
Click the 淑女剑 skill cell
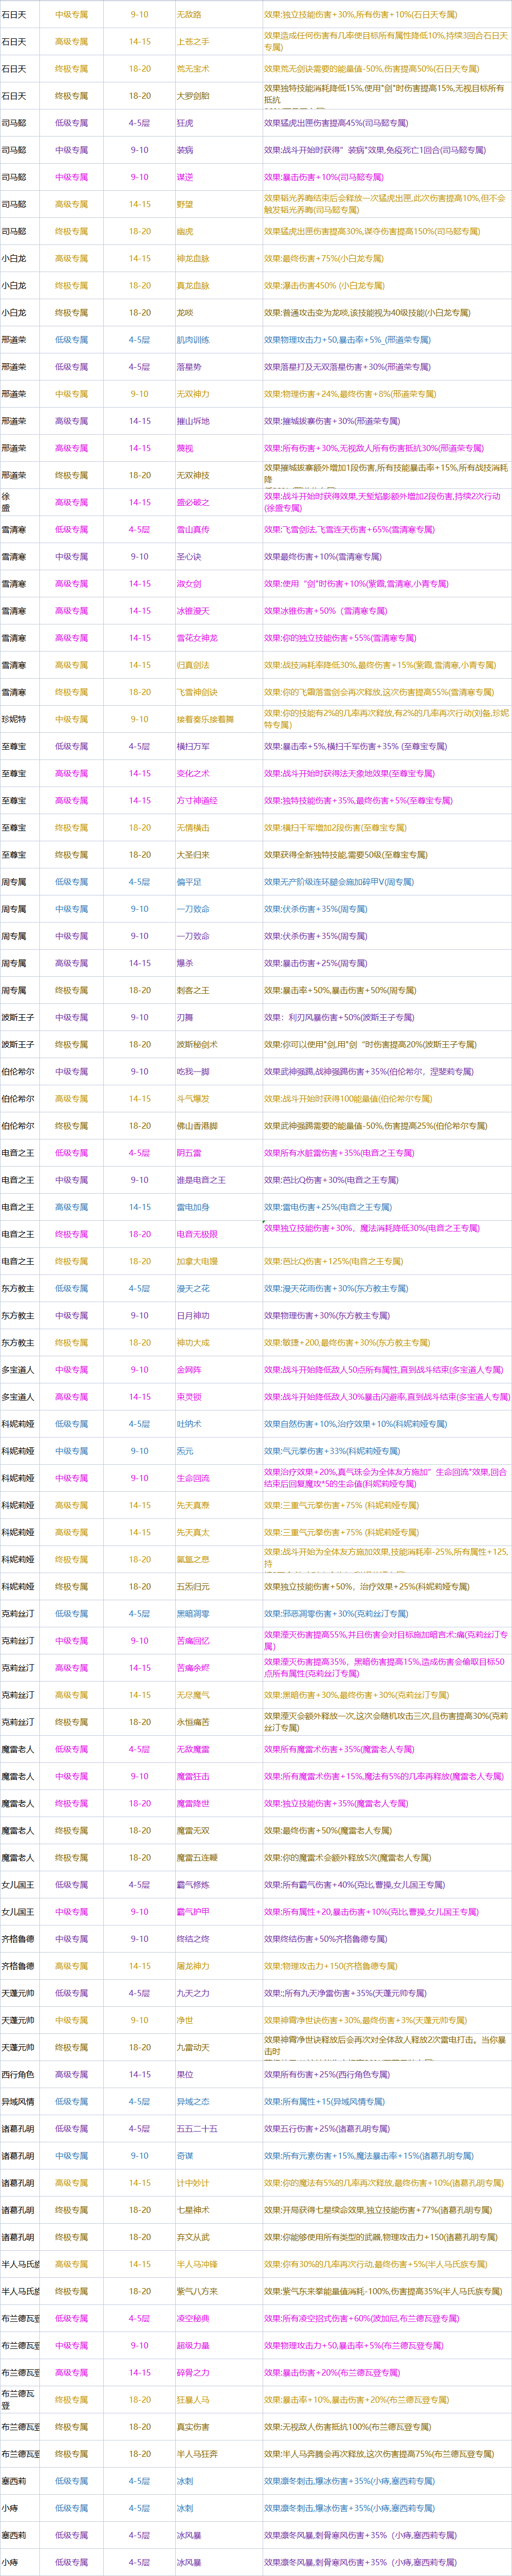coord(189,583)
